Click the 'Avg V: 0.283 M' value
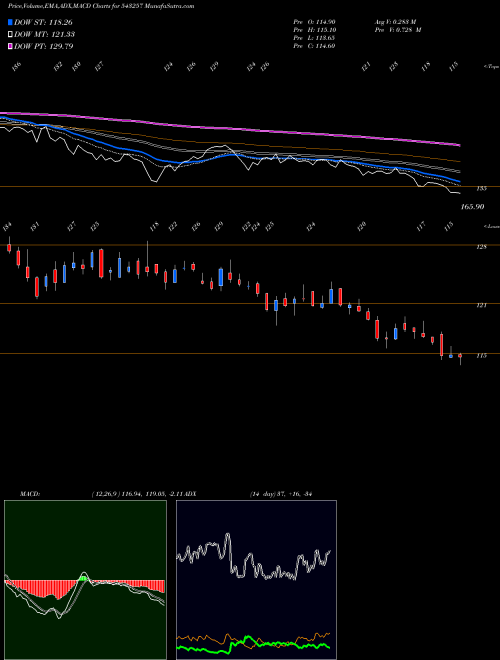 point(395,22)
